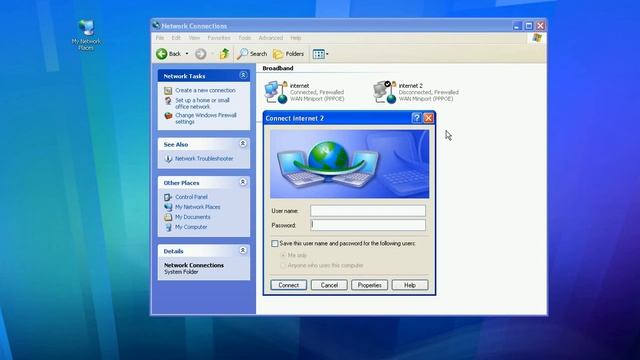This screenshot has height=360, width=640.
Task: Open the Advanced menu
Action: coord(271,38)
